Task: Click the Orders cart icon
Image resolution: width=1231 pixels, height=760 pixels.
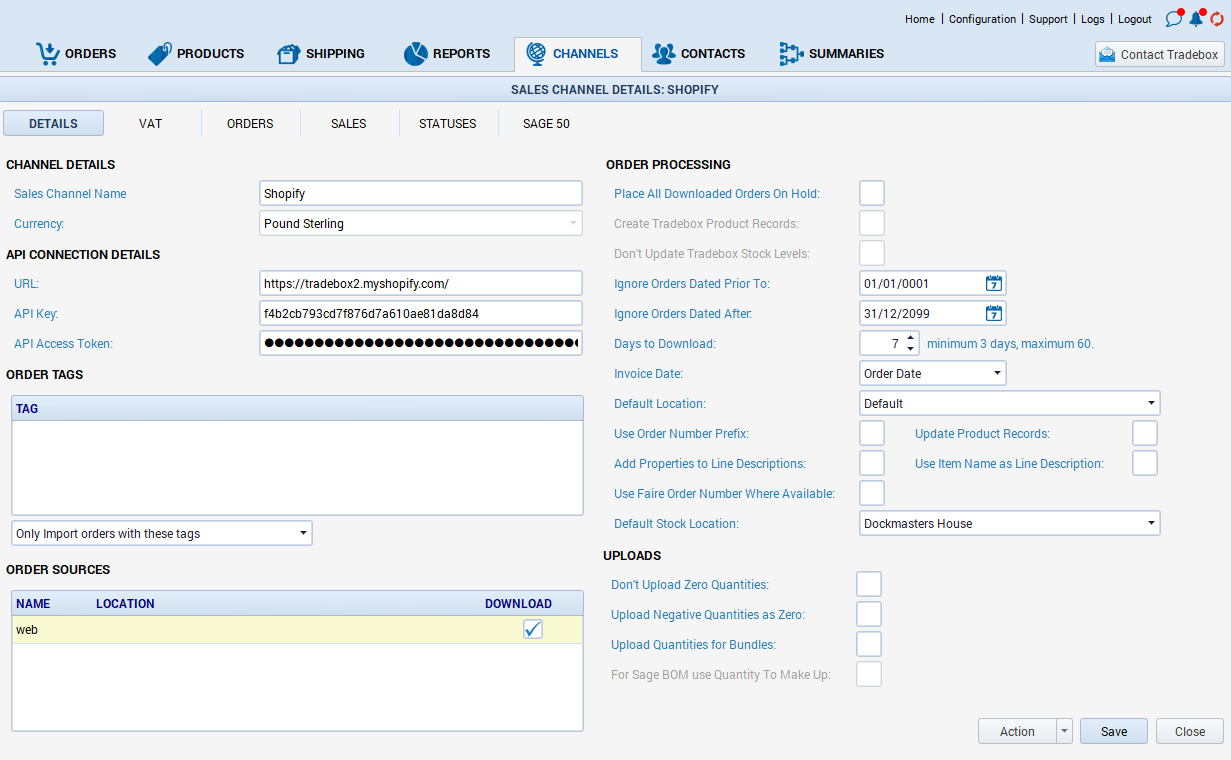Action: click(x=47, y=54)
